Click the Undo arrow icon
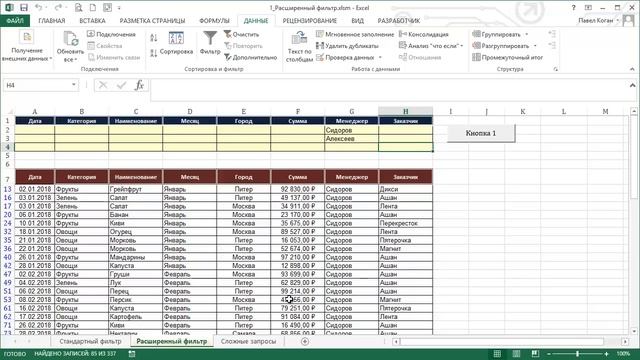Viewport: 640px width, 360px height. tap(39, 7)
